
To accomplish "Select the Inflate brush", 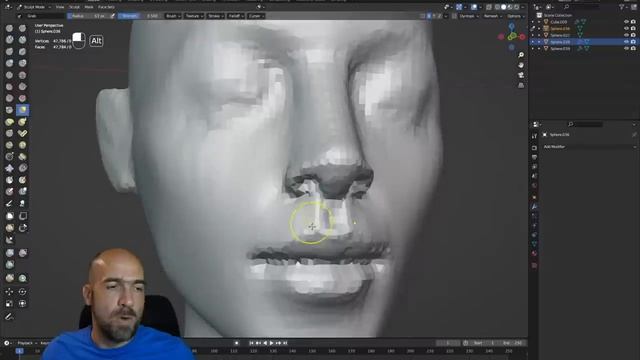I will click(9, 63).
